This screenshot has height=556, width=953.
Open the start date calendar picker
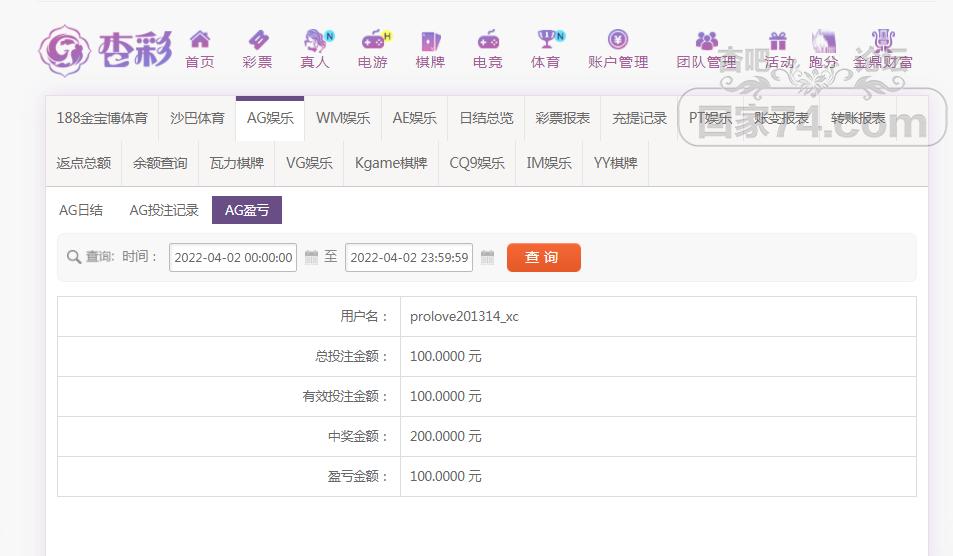click(x=311, y=258)
